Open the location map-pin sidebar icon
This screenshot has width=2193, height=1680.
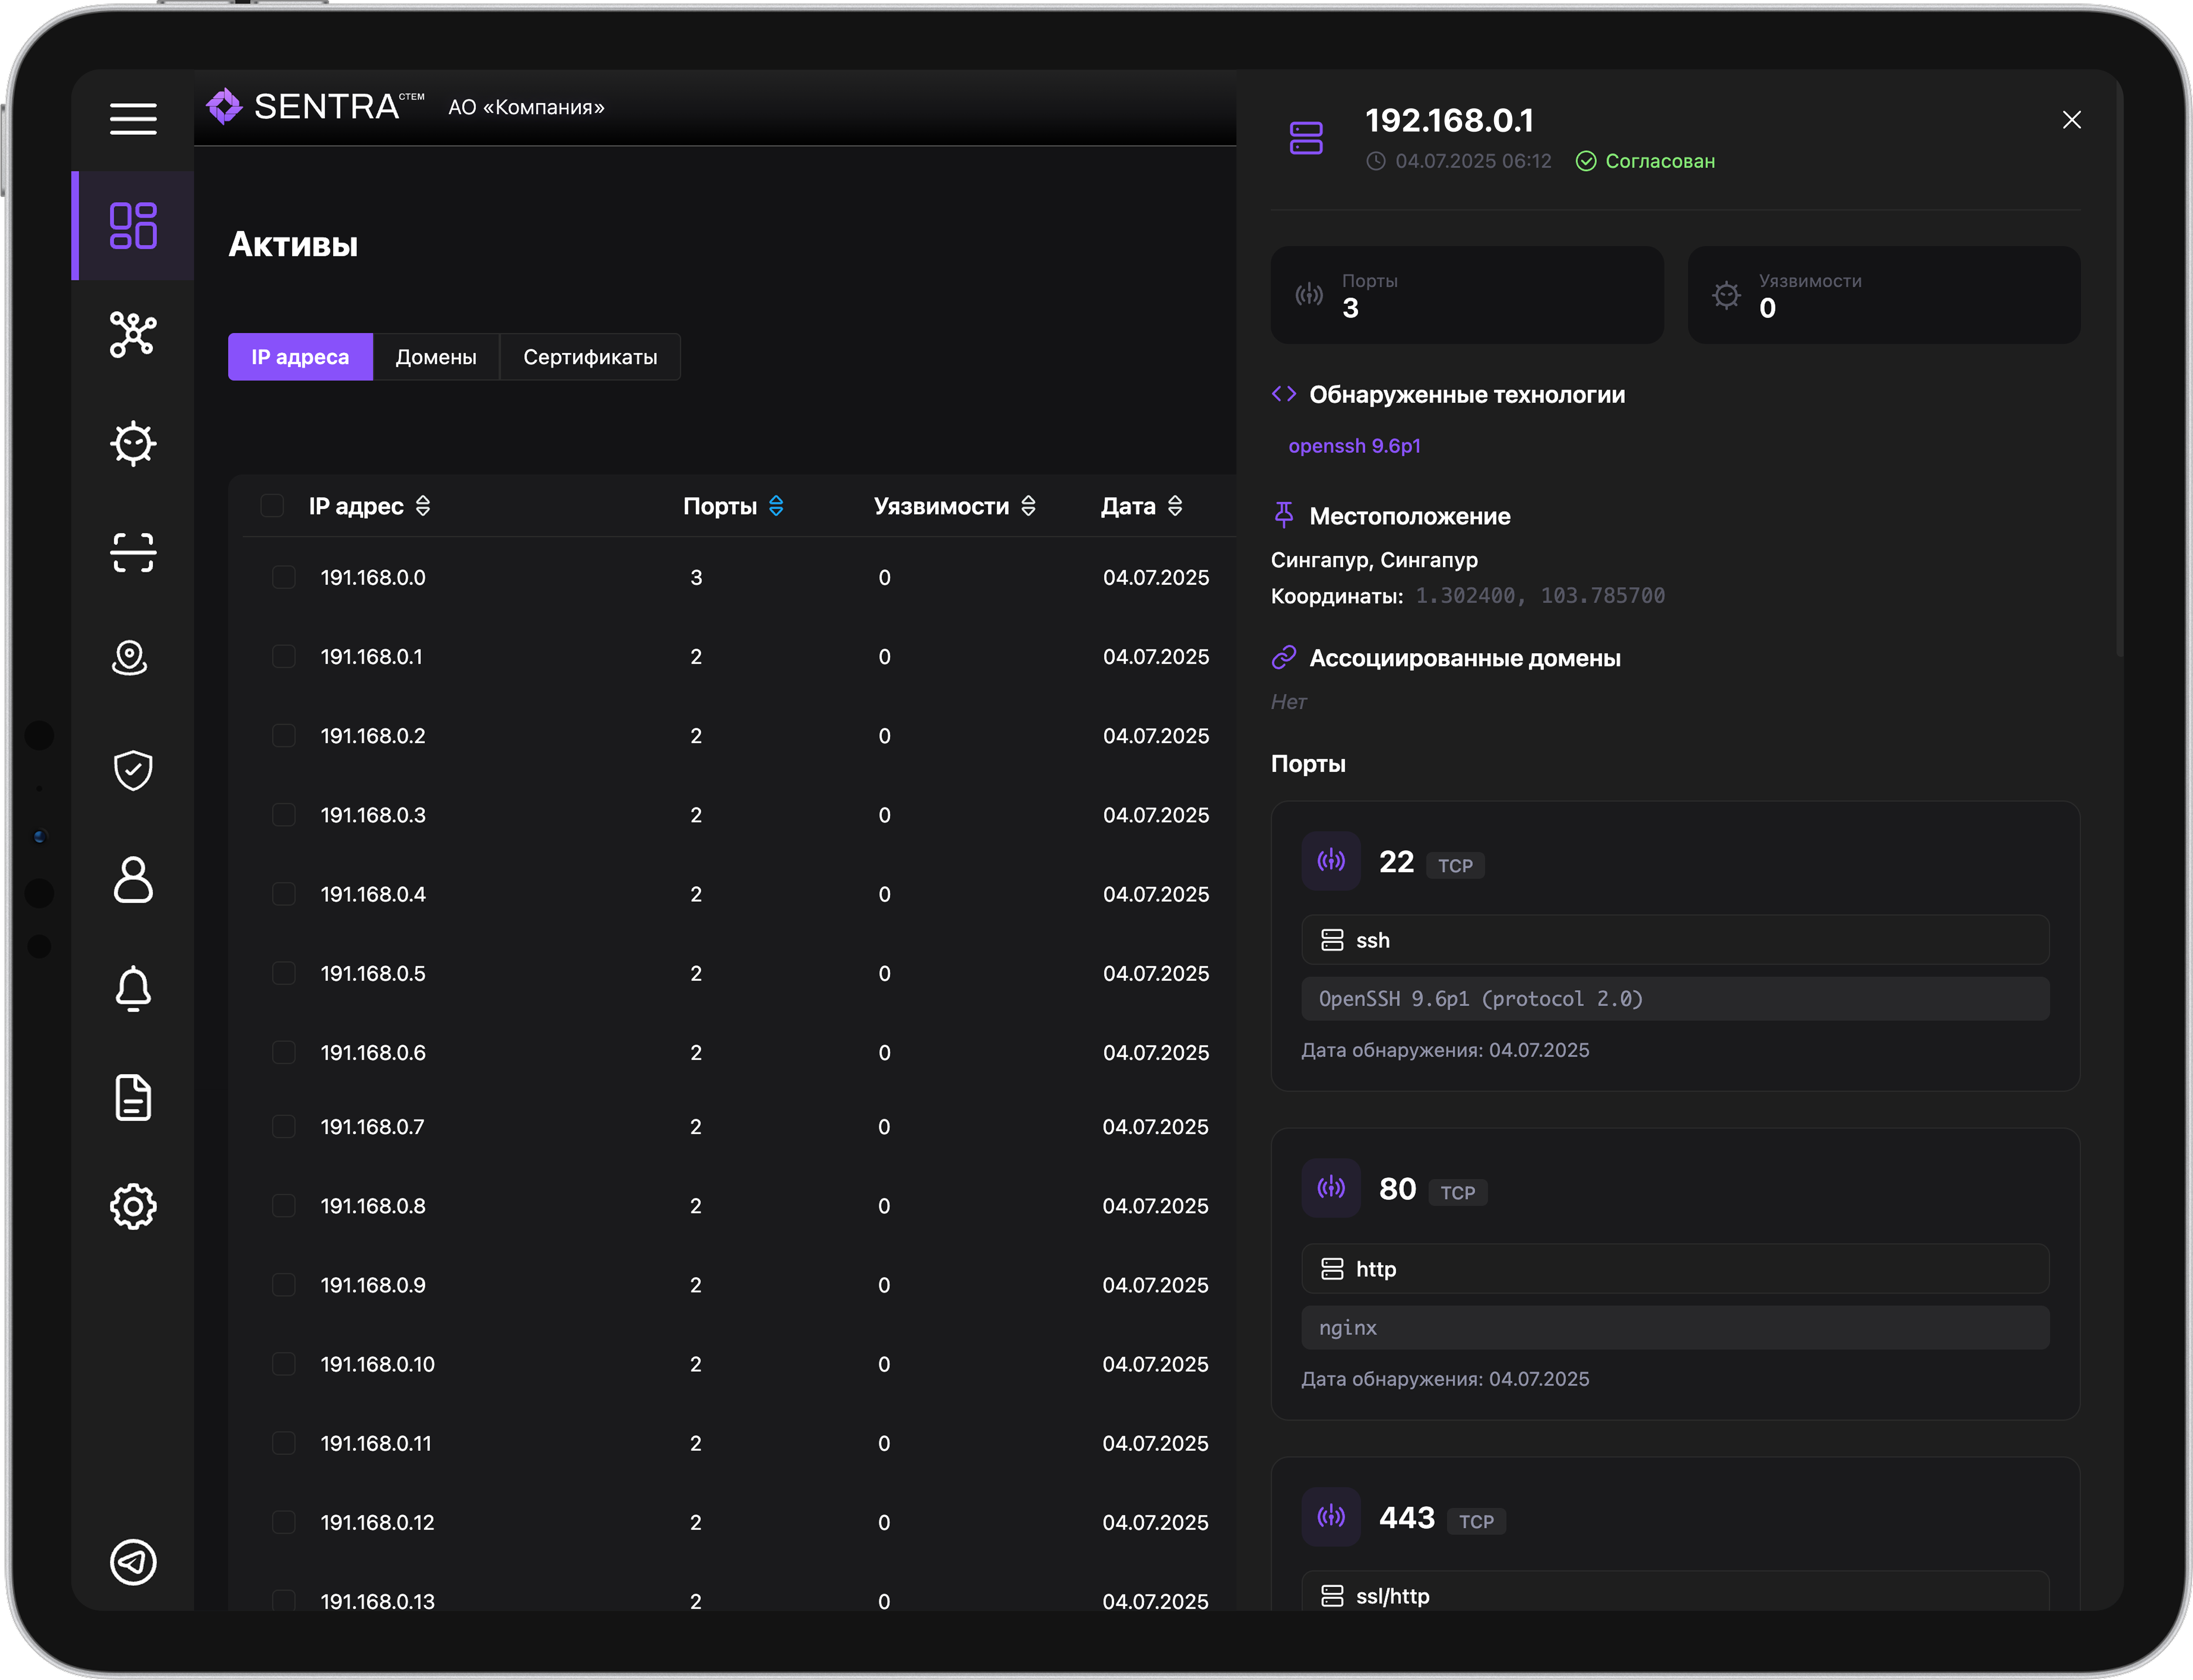130,658
